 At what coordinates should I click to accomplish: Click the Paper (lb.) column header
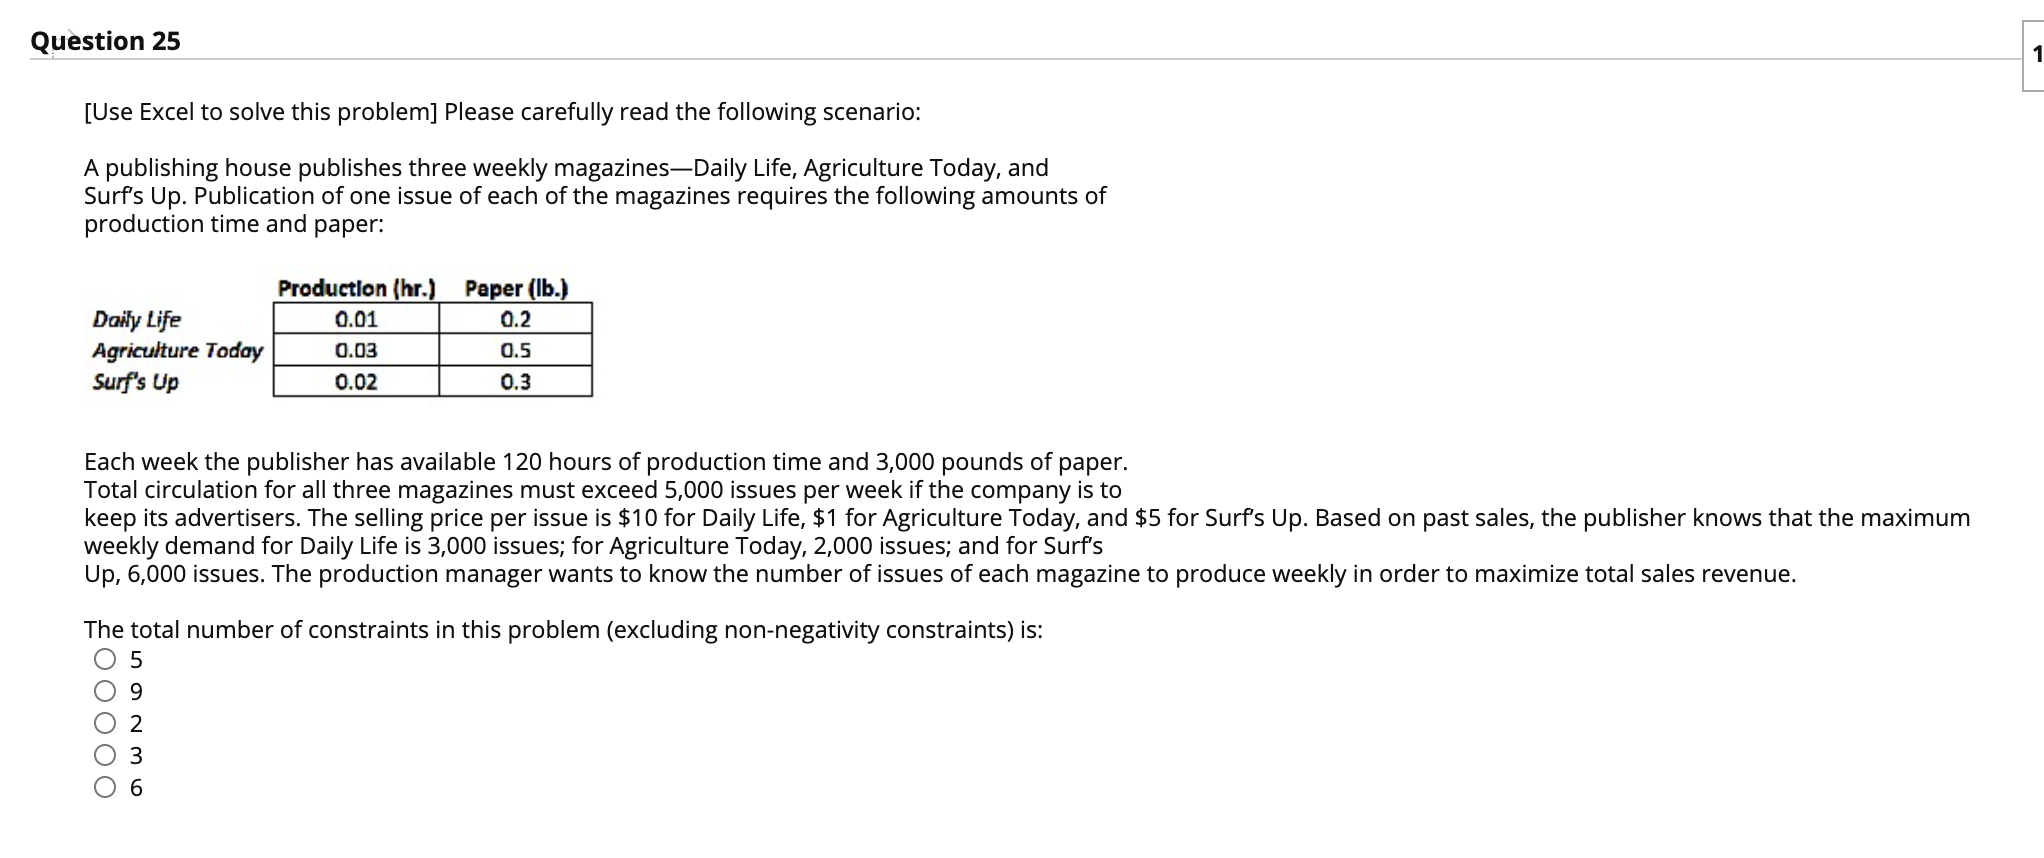click(x=516, y=289)
